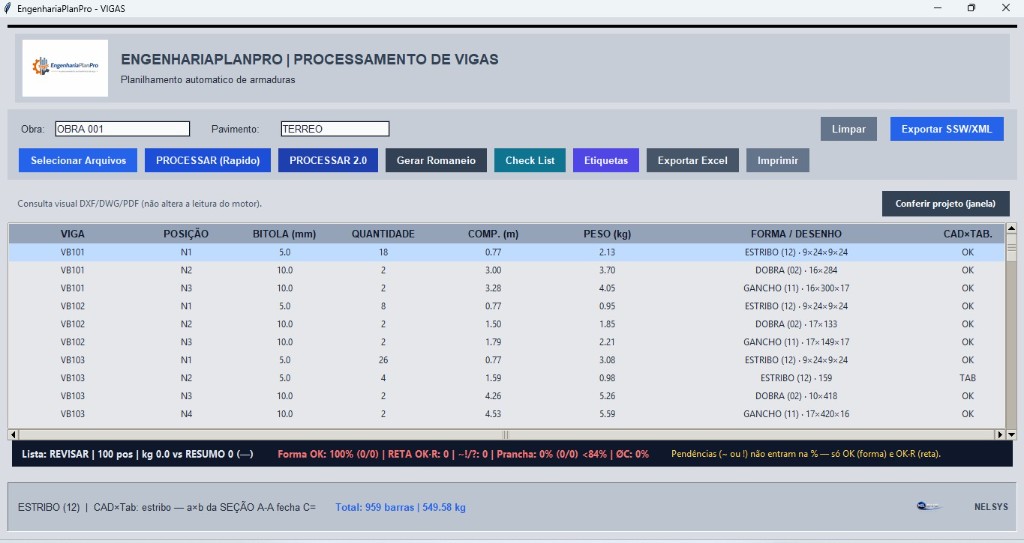Click the Forma OK: 100% status text
Screen dimensions: 1024x543
463,454
